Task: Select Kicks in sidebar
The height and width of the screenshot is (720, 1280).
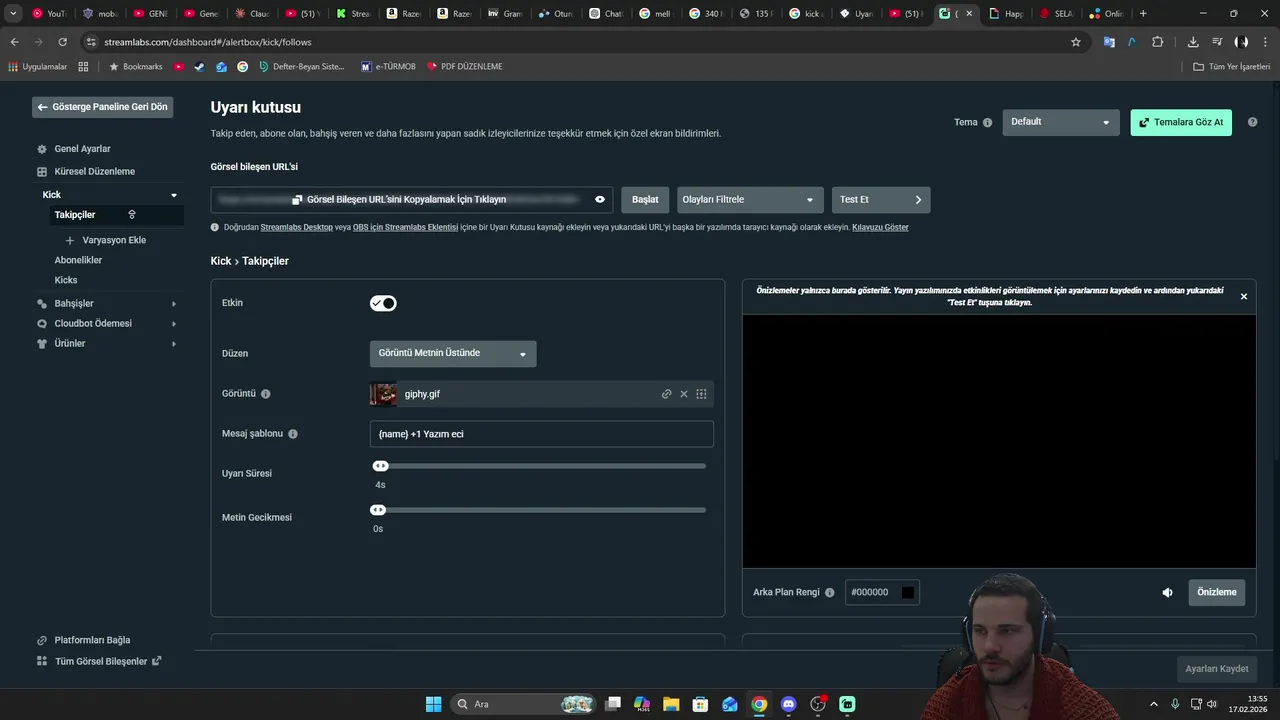Action: [x=66, y=280]
